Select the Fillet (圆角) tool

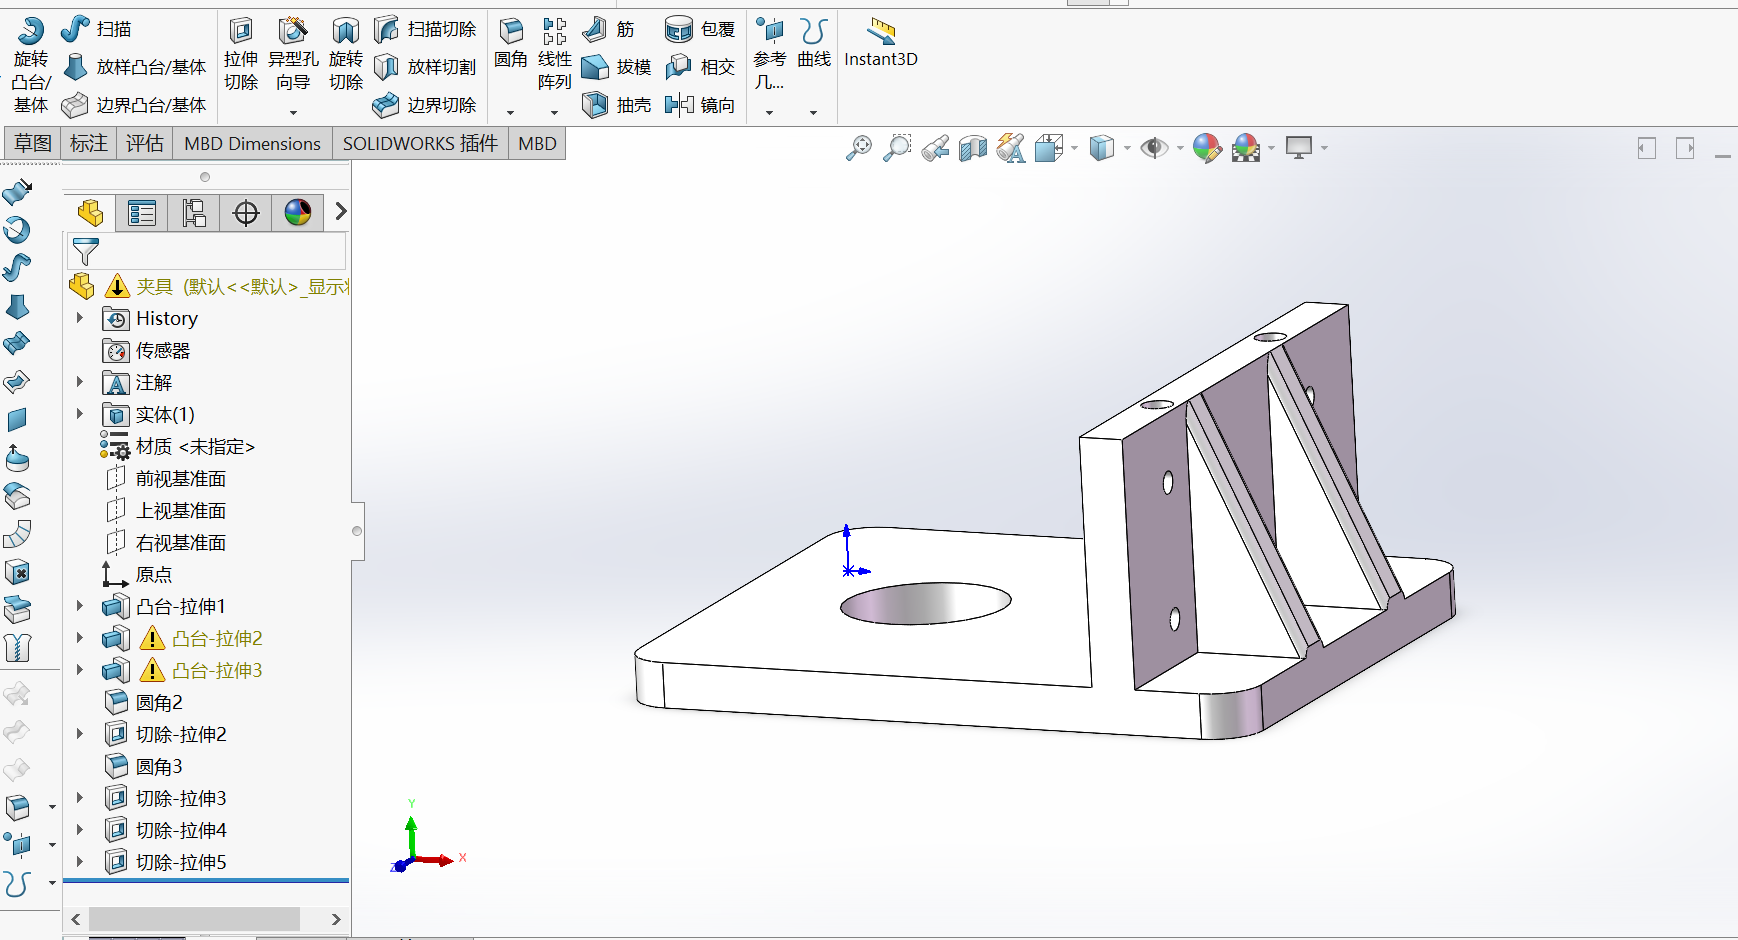click(x=511, y=44)
